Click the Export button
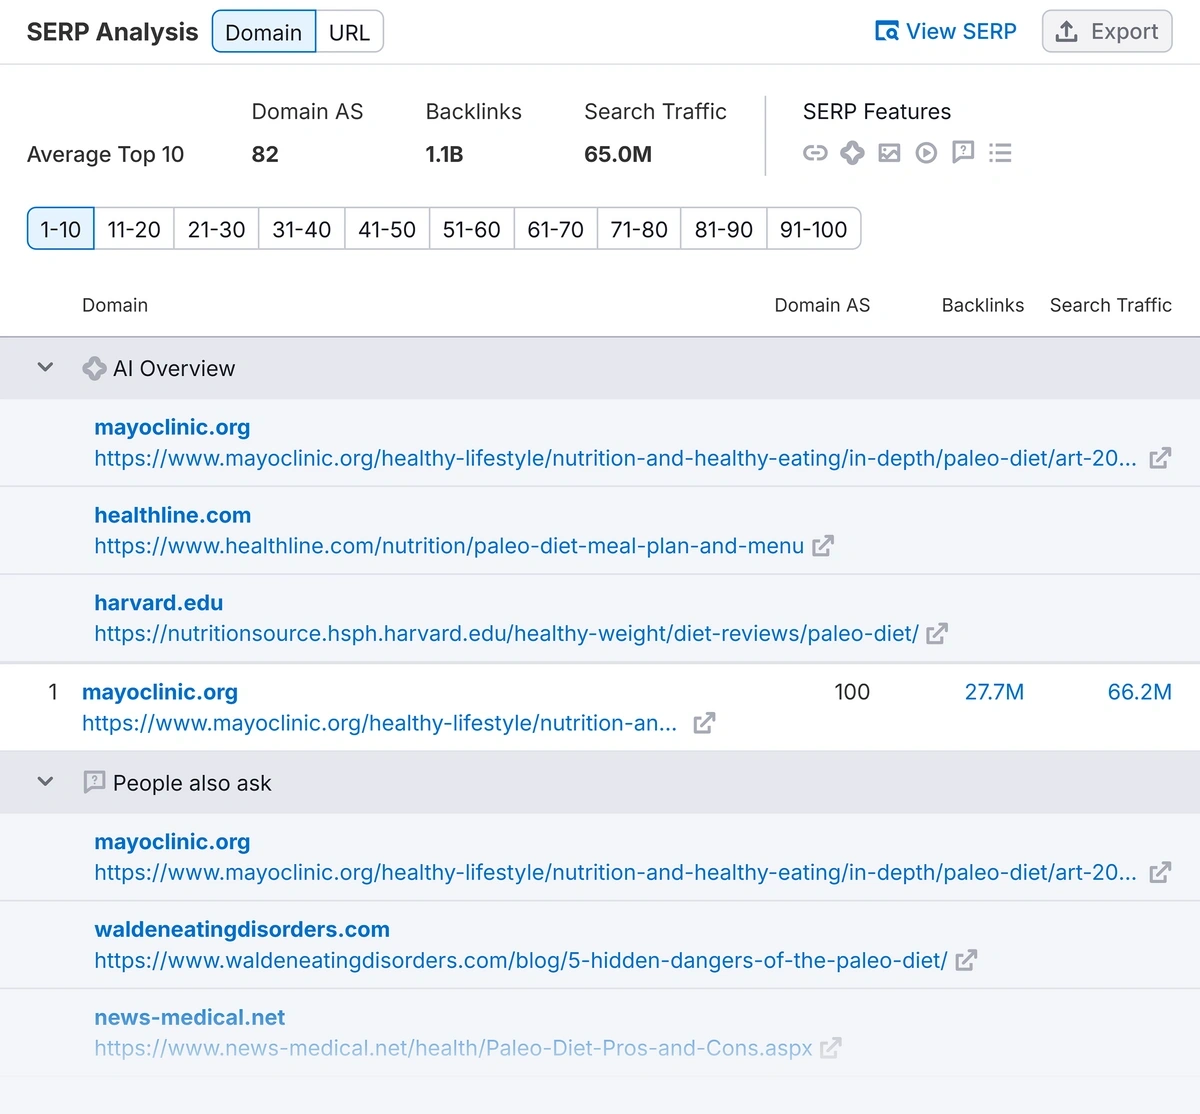This screenshot has height=1114, width=1200. point(1107,32)
